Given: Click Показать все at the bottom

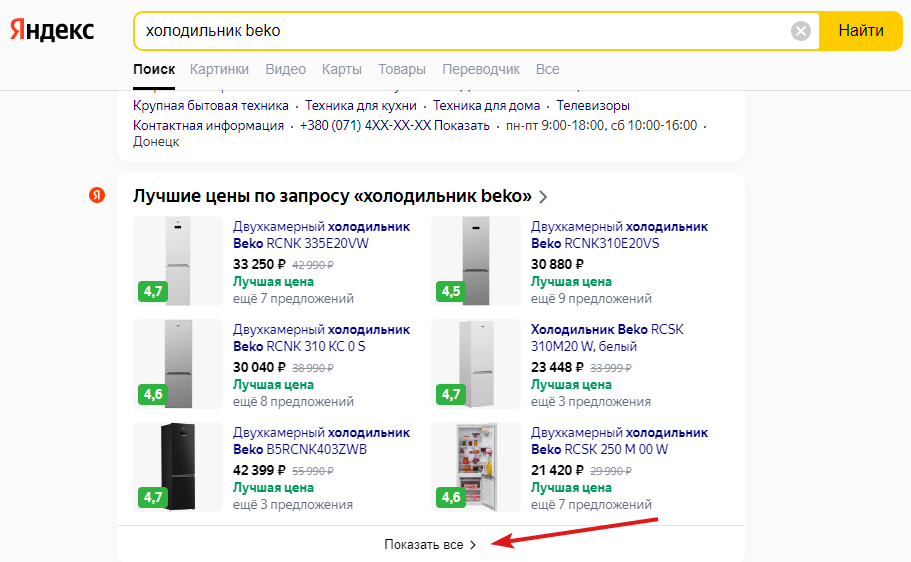Looking at the screenshot, I should pos(429,545).
